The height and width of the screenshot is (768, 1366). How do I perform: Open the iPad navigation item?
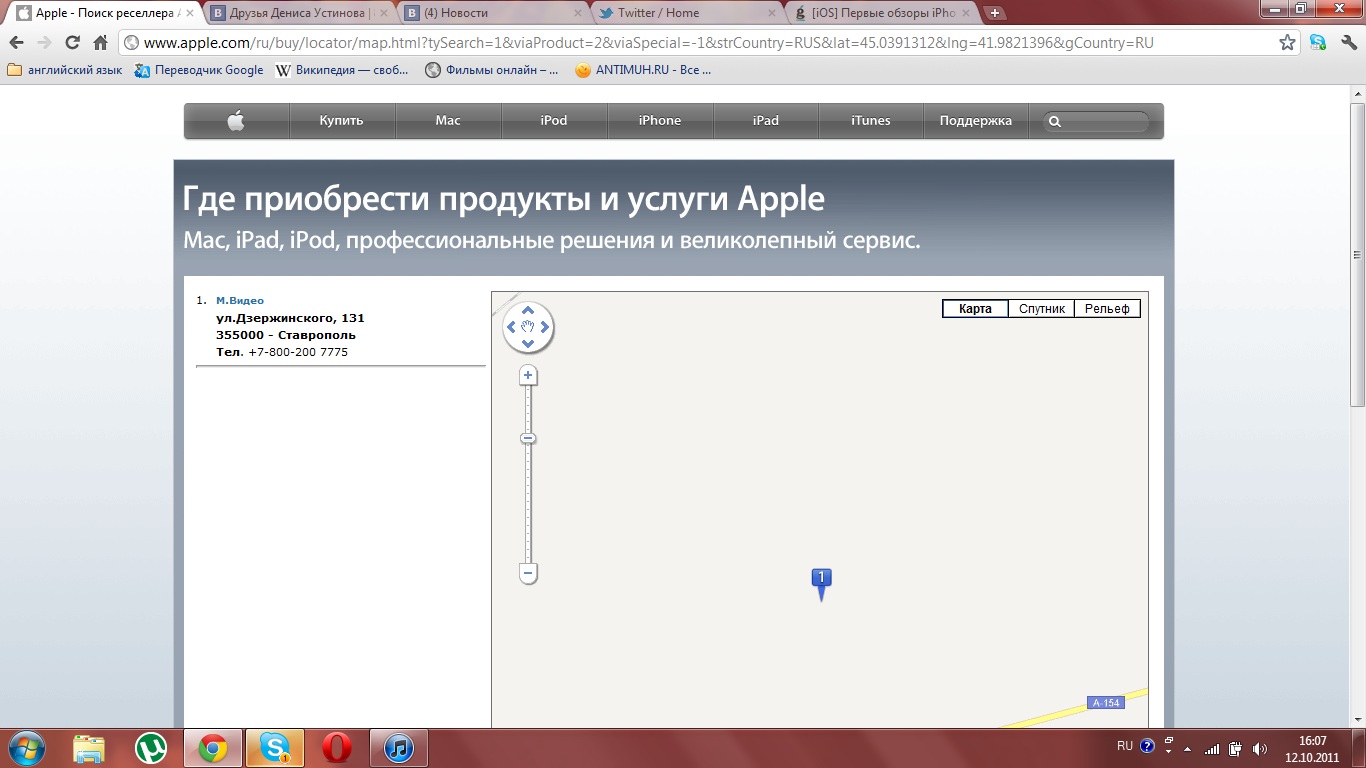[x=766, y=121]
